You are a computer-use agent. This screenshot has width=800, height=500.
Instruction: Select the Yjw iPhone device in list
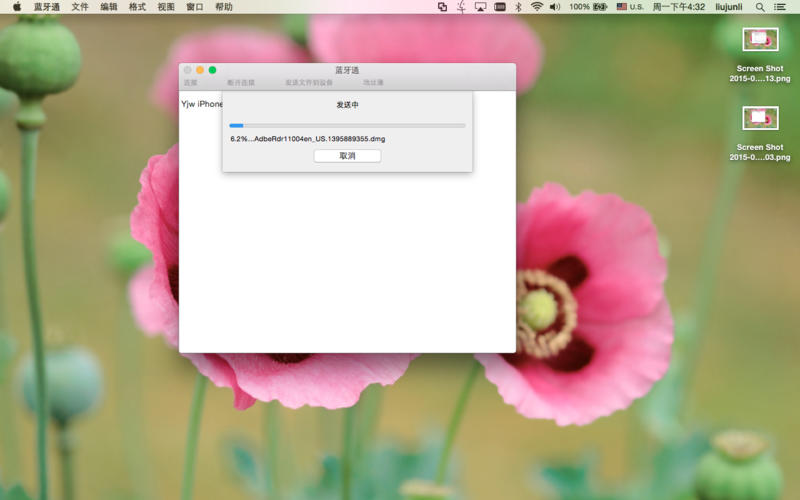[x=201, y=104]
